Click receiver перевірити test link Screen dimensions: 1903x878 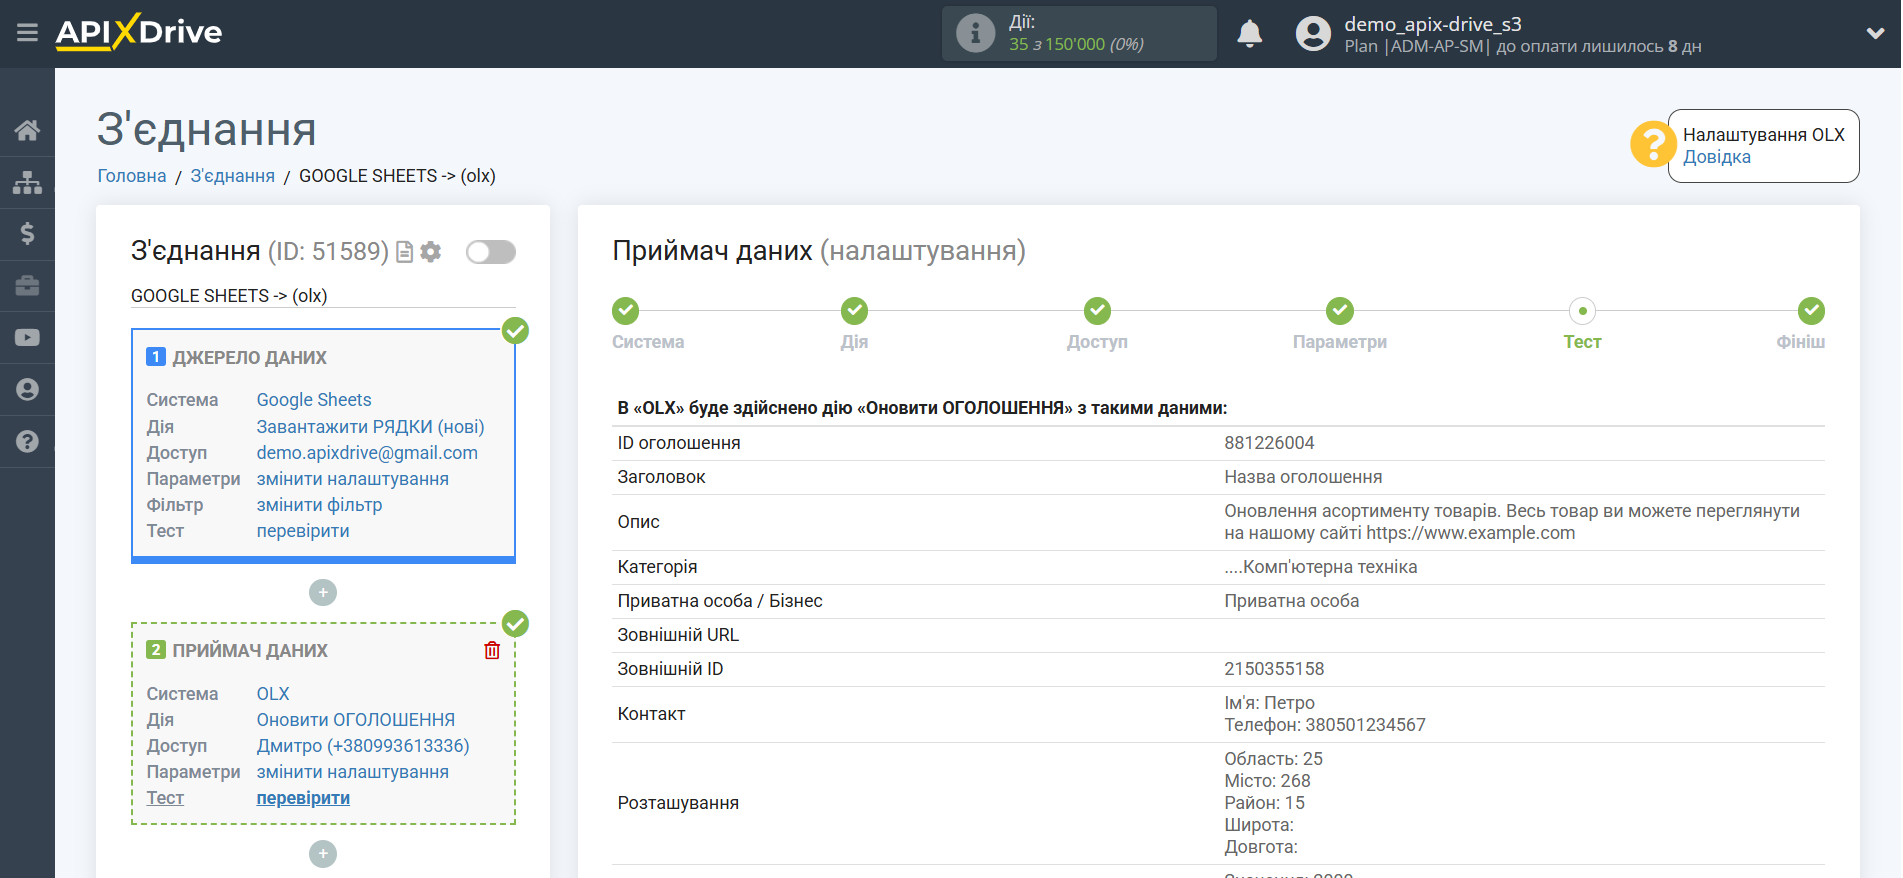(x=303, y=798)
